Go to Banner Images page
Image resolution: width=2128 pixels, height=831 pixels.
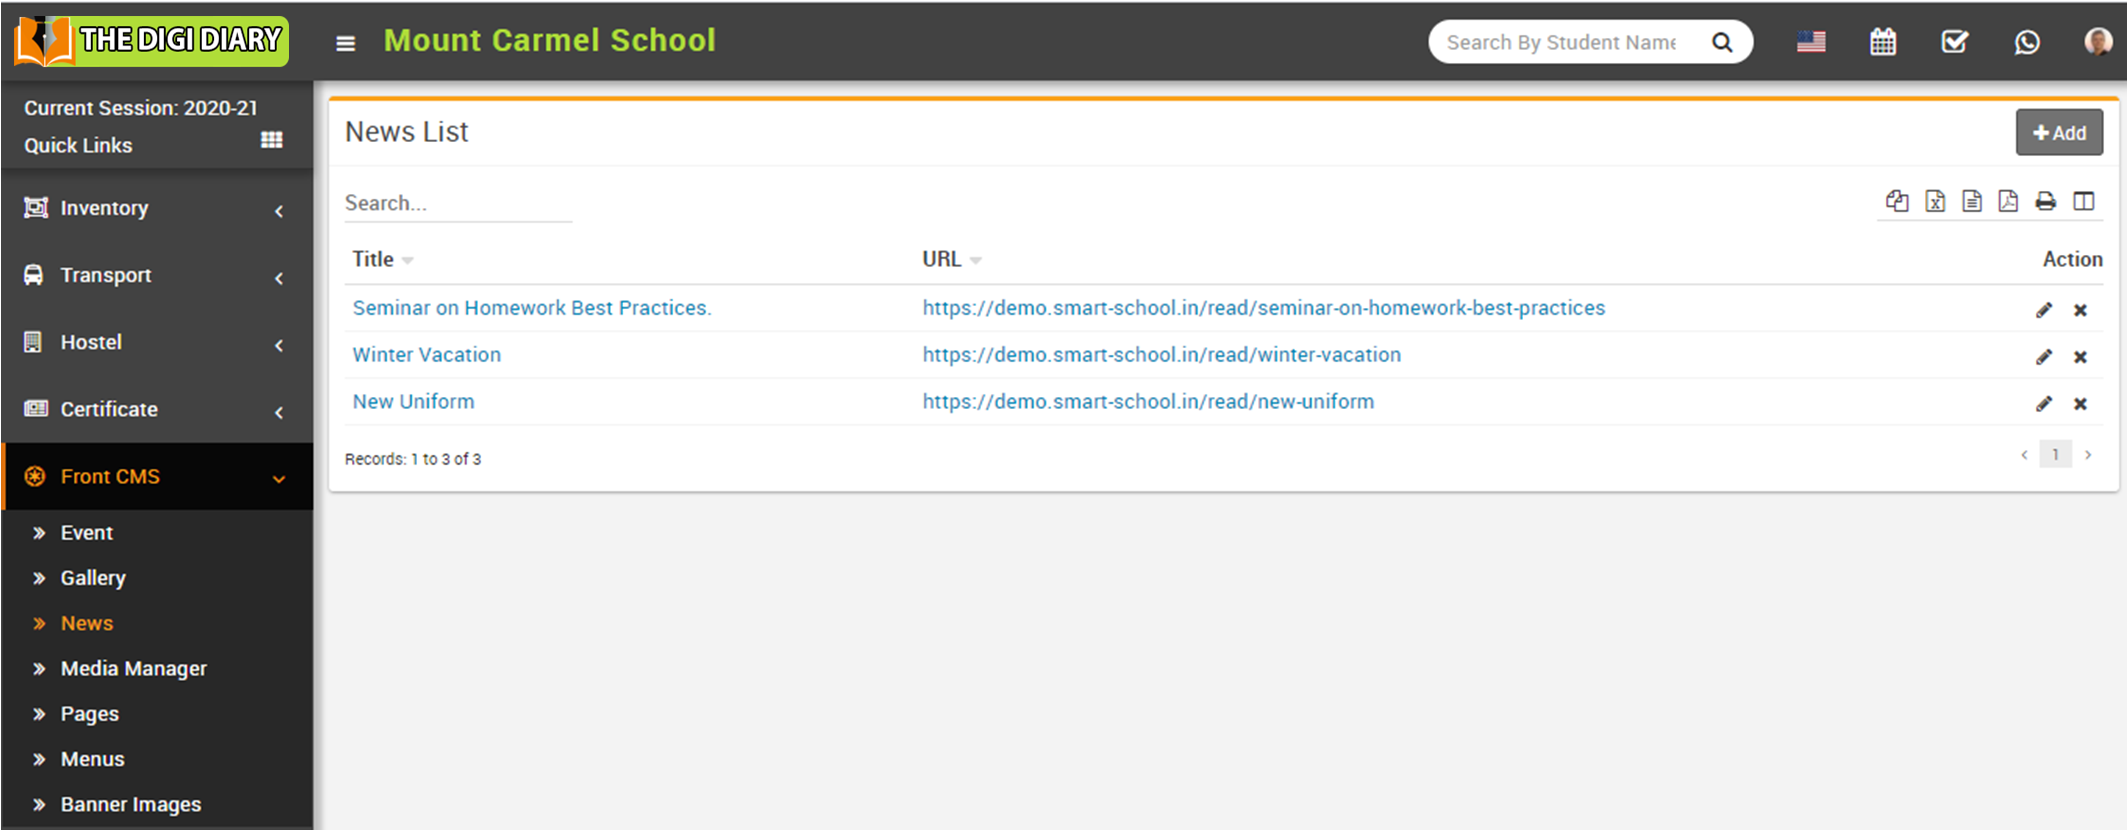tap(130, 804)
